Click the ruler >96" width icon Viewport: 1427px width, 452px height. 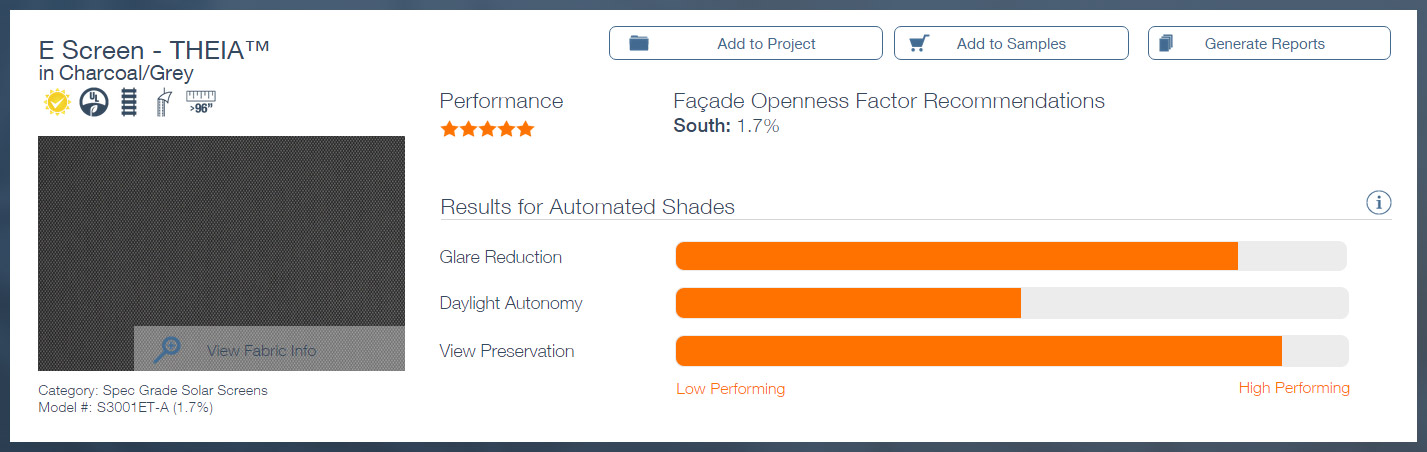201,102
